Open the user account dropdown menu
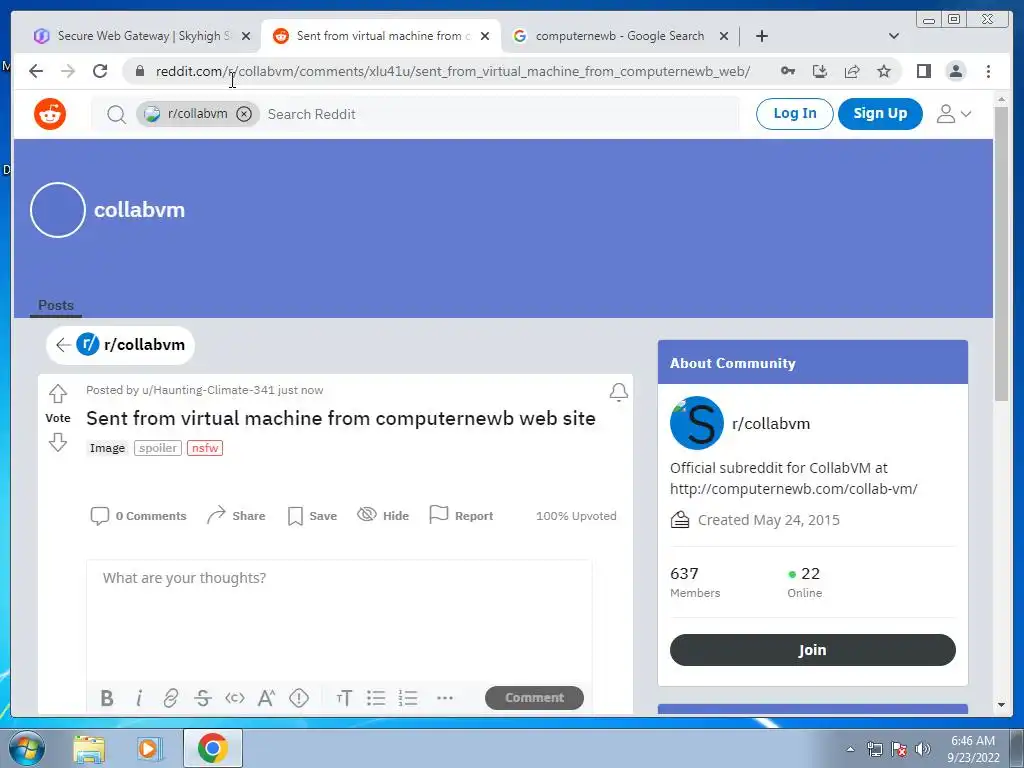1024x768 pixels. point(953,114)
